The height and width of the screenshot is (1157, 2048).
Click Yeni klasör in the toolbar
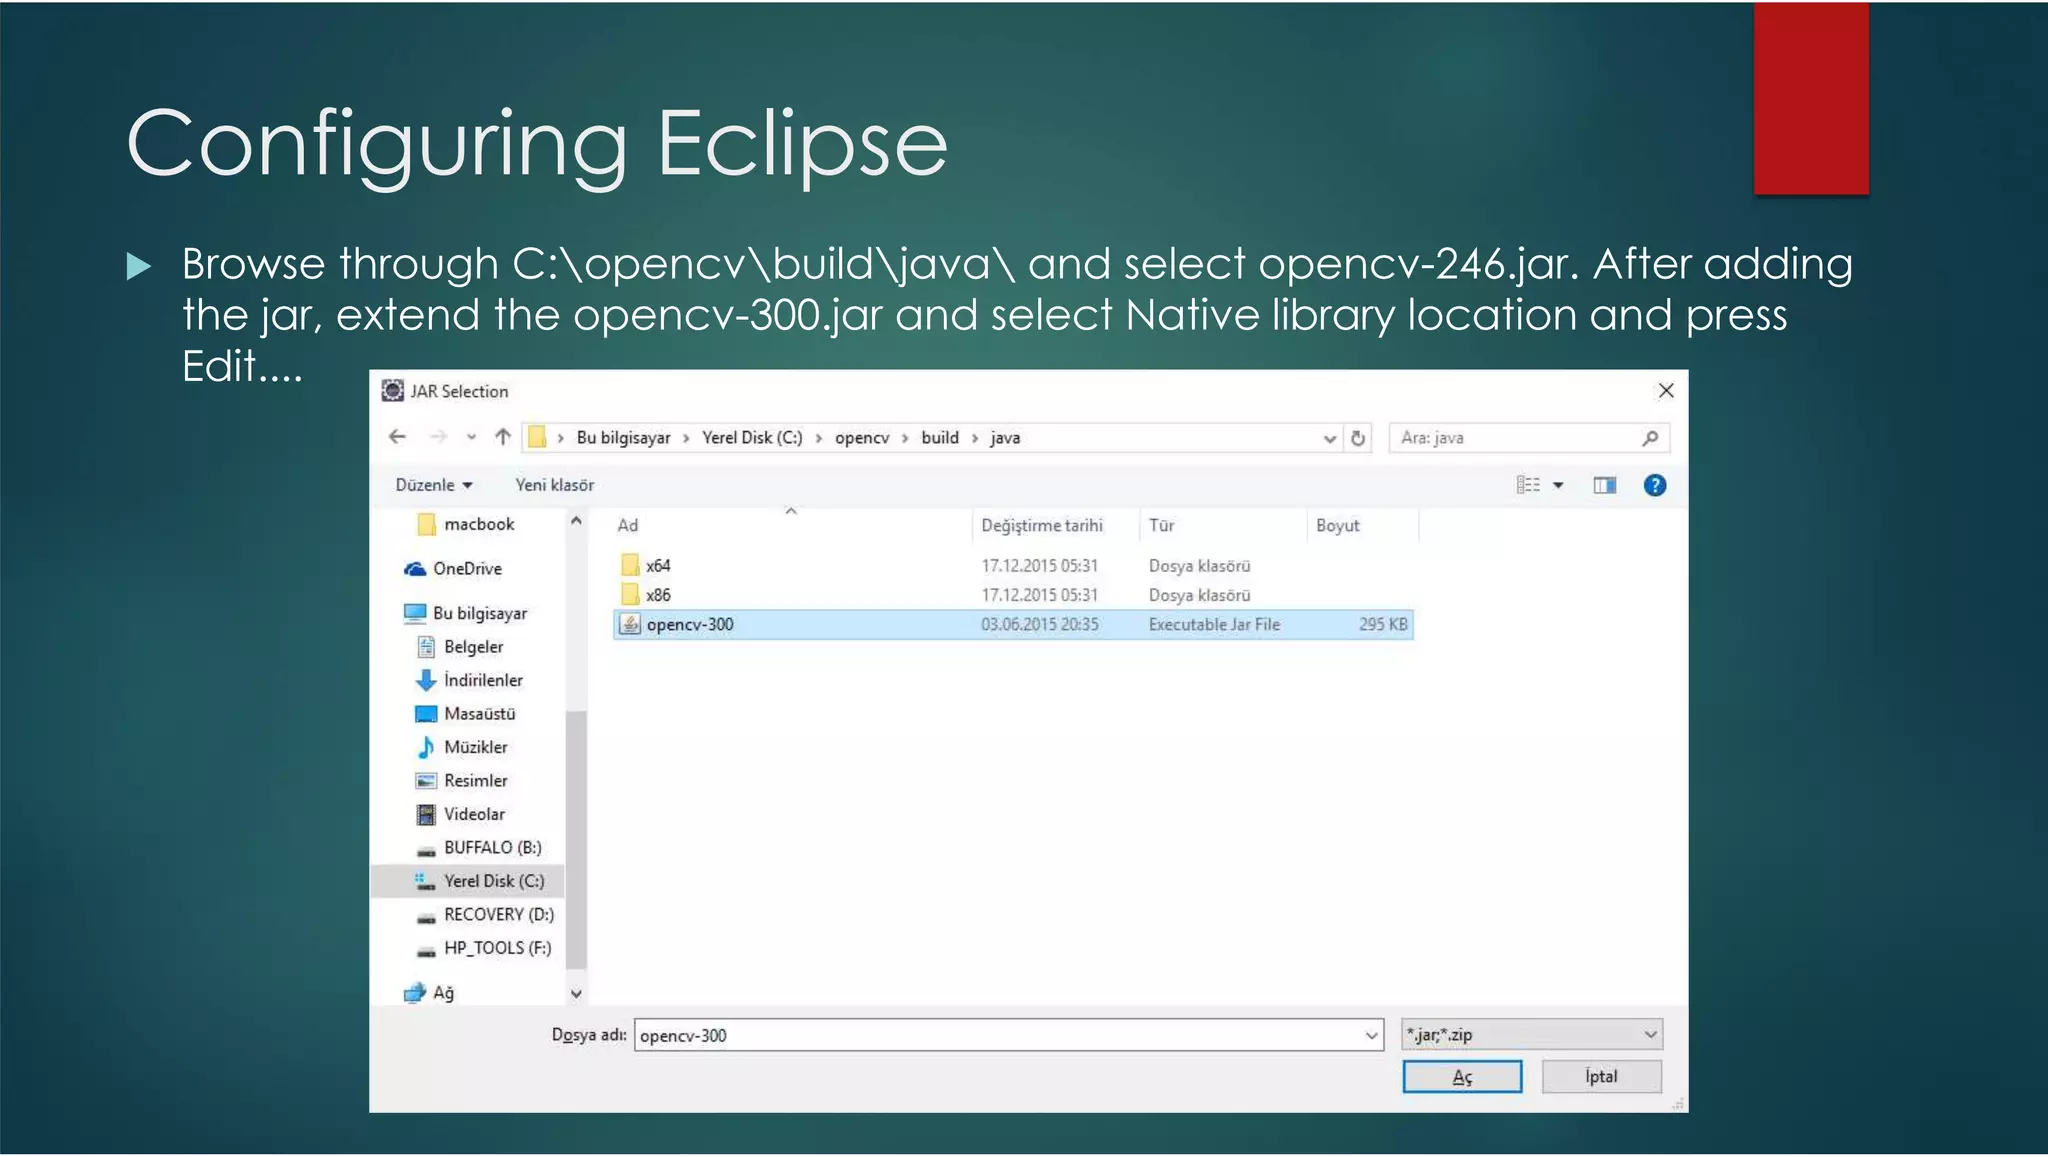coord(554,485)
